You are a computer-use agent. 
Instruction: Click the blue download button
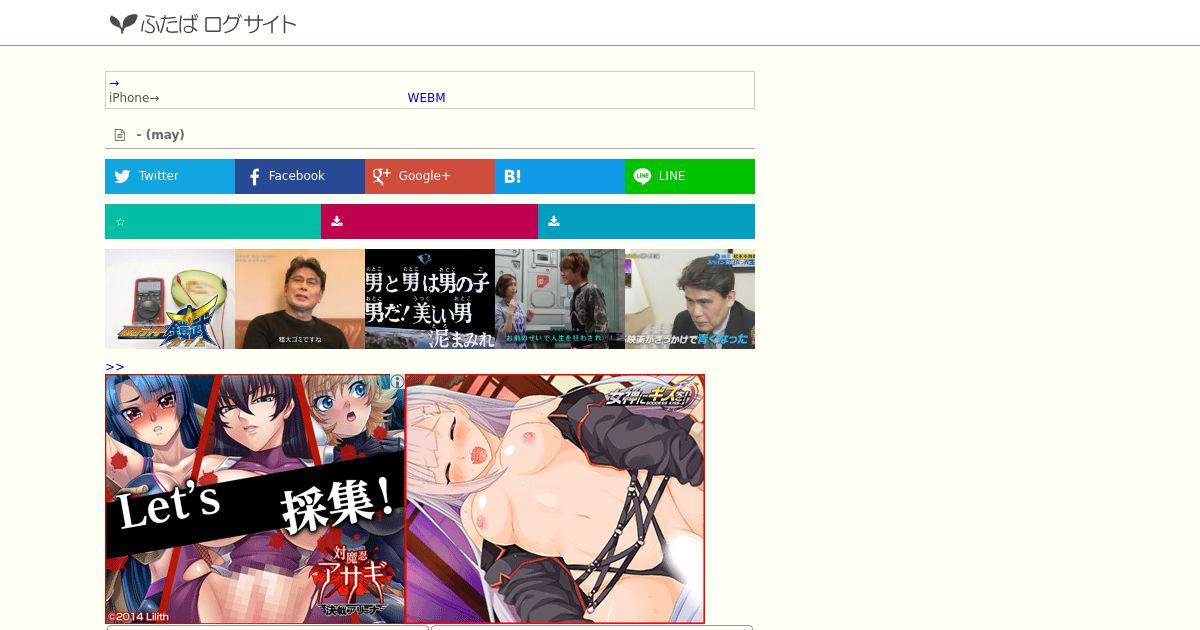[x=646, y=222]
